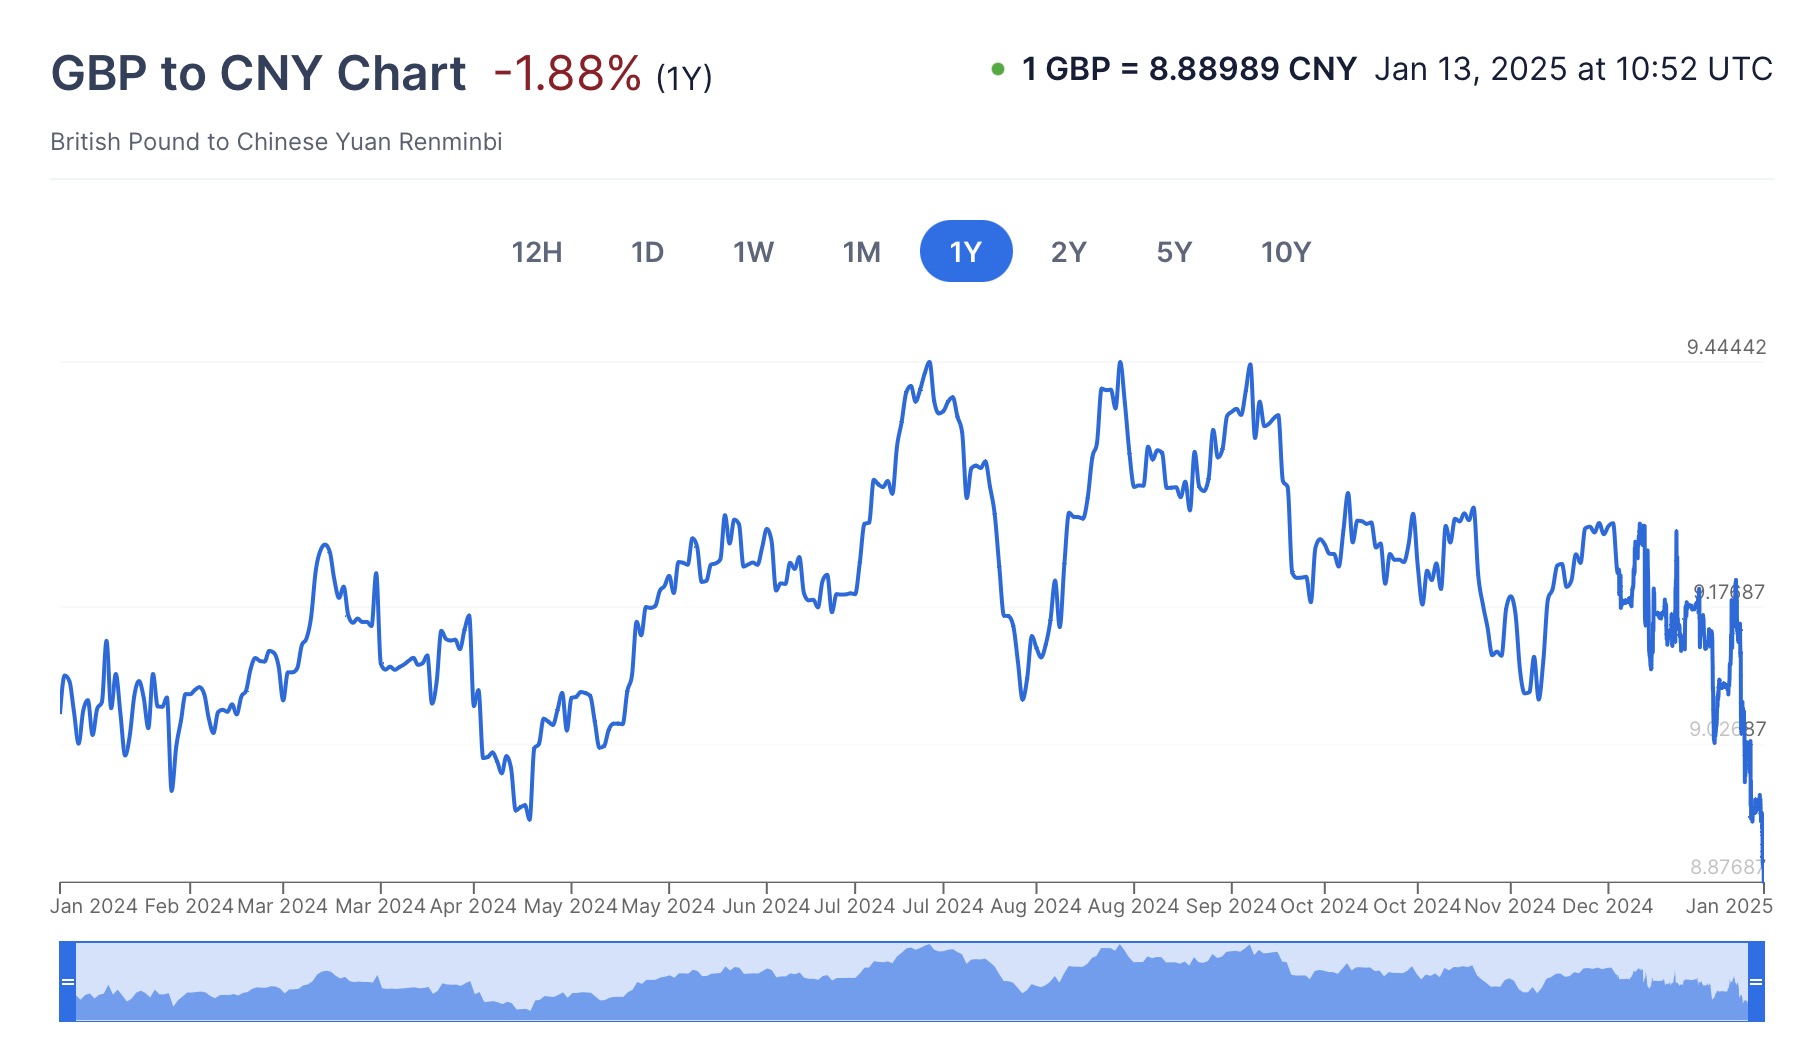Choose the 1W time period
1818x1046 pixels.
(753, 252)
